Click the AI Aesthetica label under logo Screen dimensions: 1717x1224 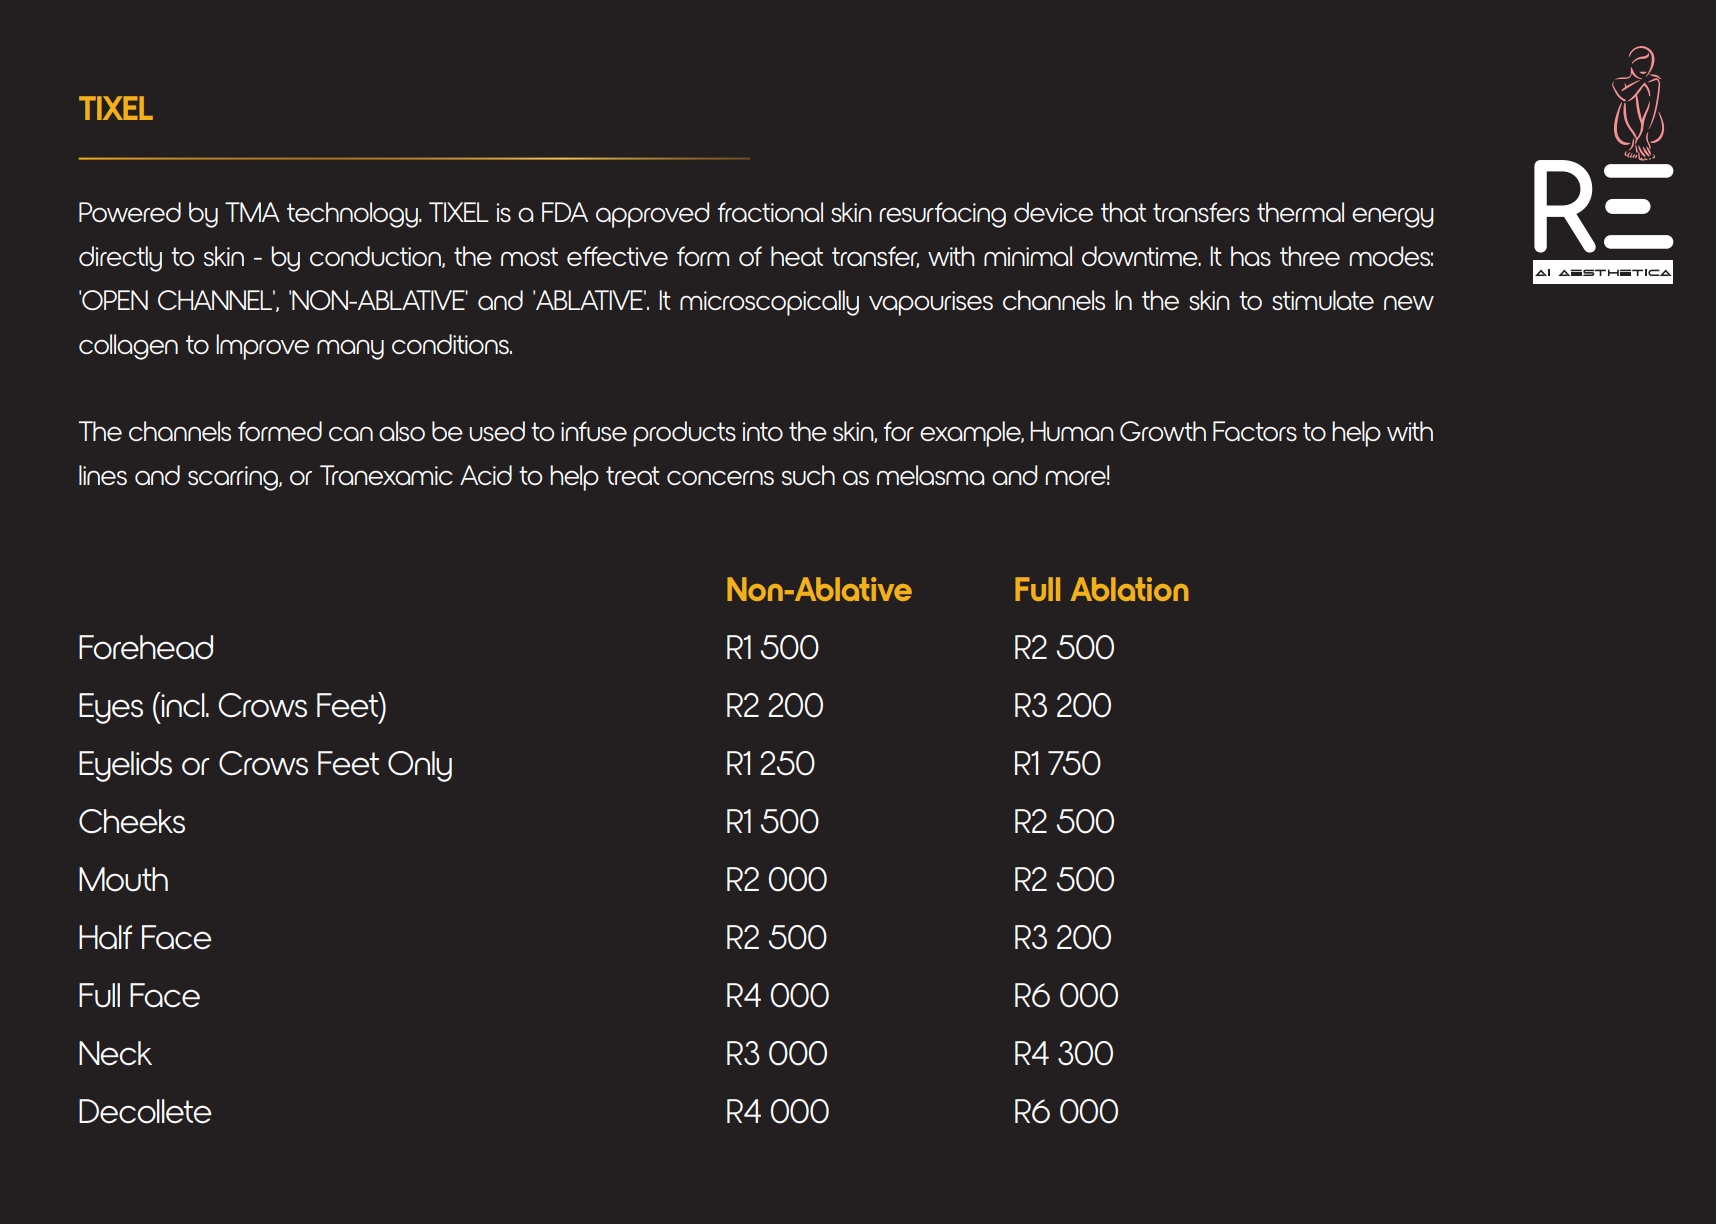coord(1602,272)
